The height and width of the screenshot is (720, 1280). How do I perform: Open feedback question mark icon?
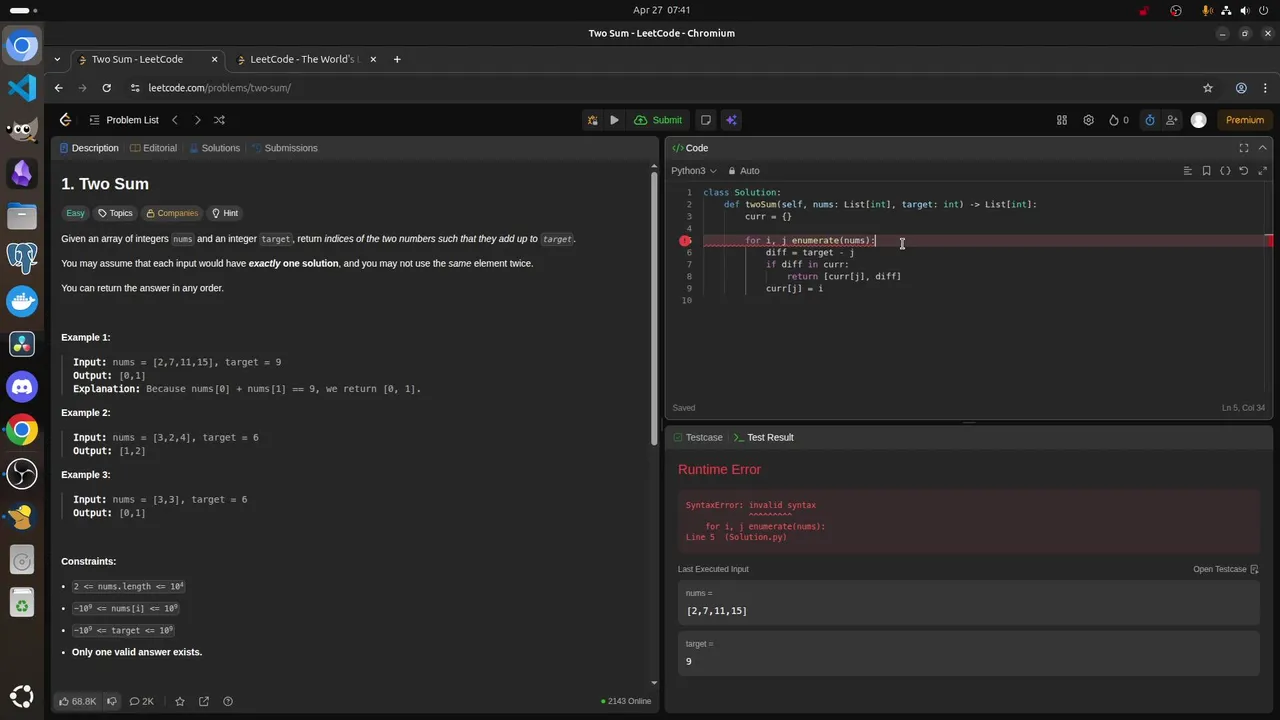click(228, 701)
